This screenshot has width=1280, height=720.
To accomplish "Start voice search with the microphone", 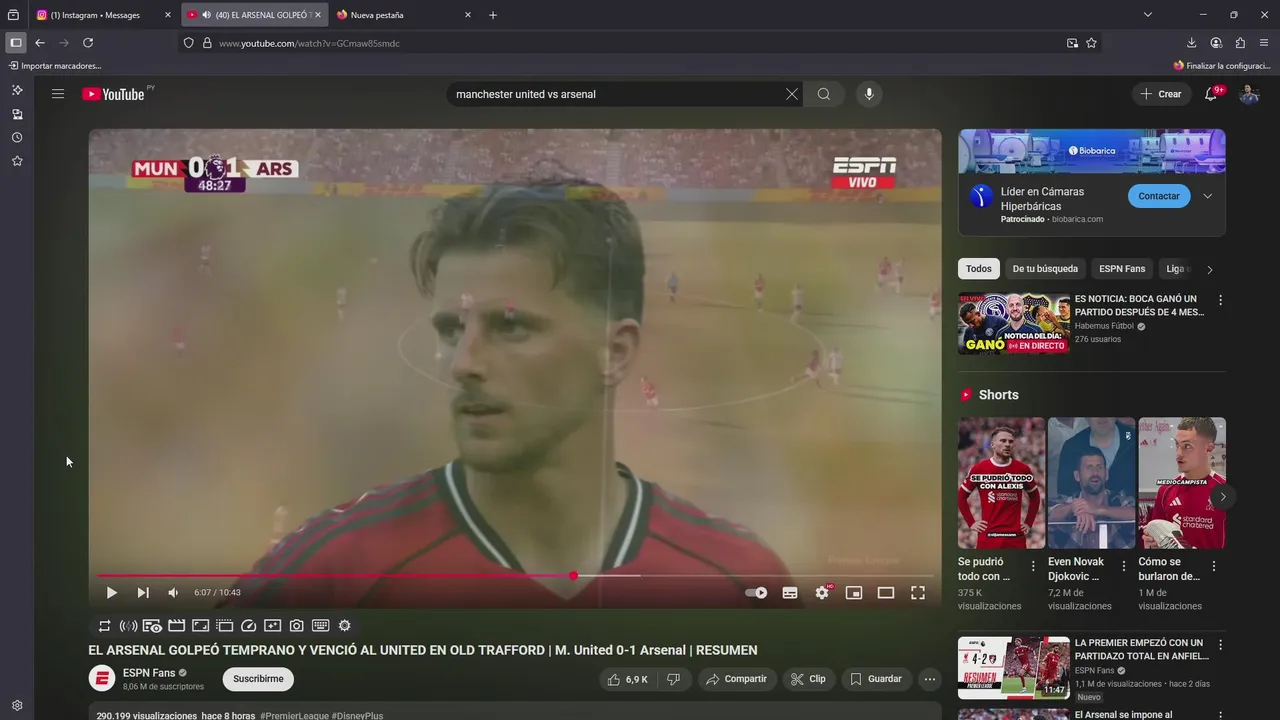I will (869, 94).
